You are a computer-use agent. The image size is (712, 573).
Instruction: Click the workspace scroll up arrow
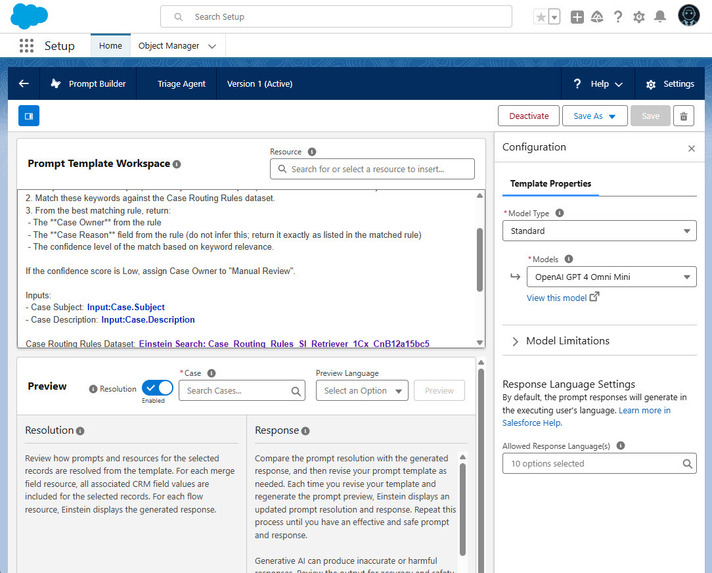(480, 196)
